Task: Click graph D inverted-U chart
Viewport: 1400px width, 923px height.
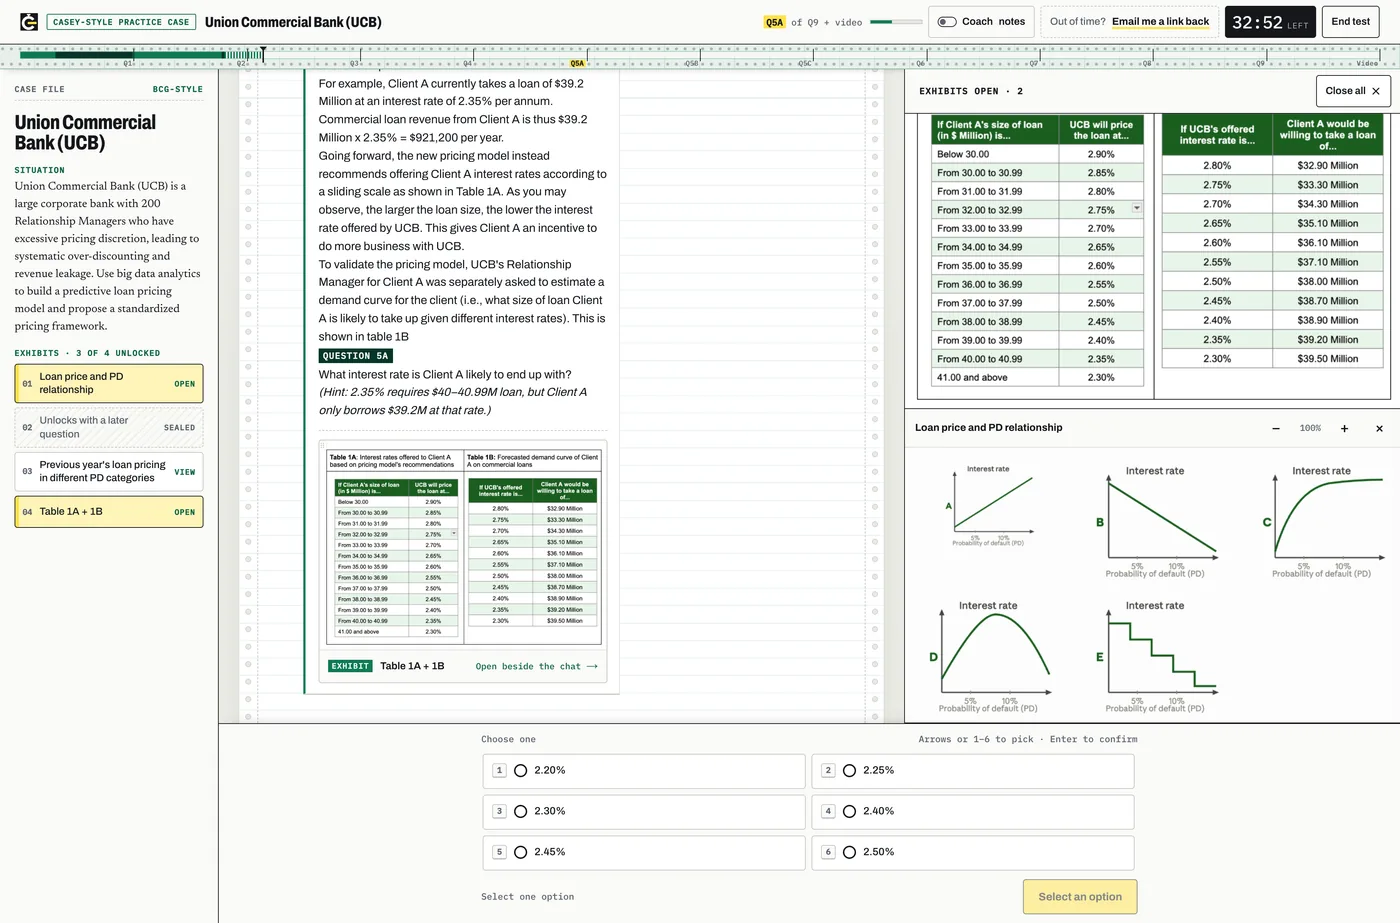Action: tap(991, 656)
